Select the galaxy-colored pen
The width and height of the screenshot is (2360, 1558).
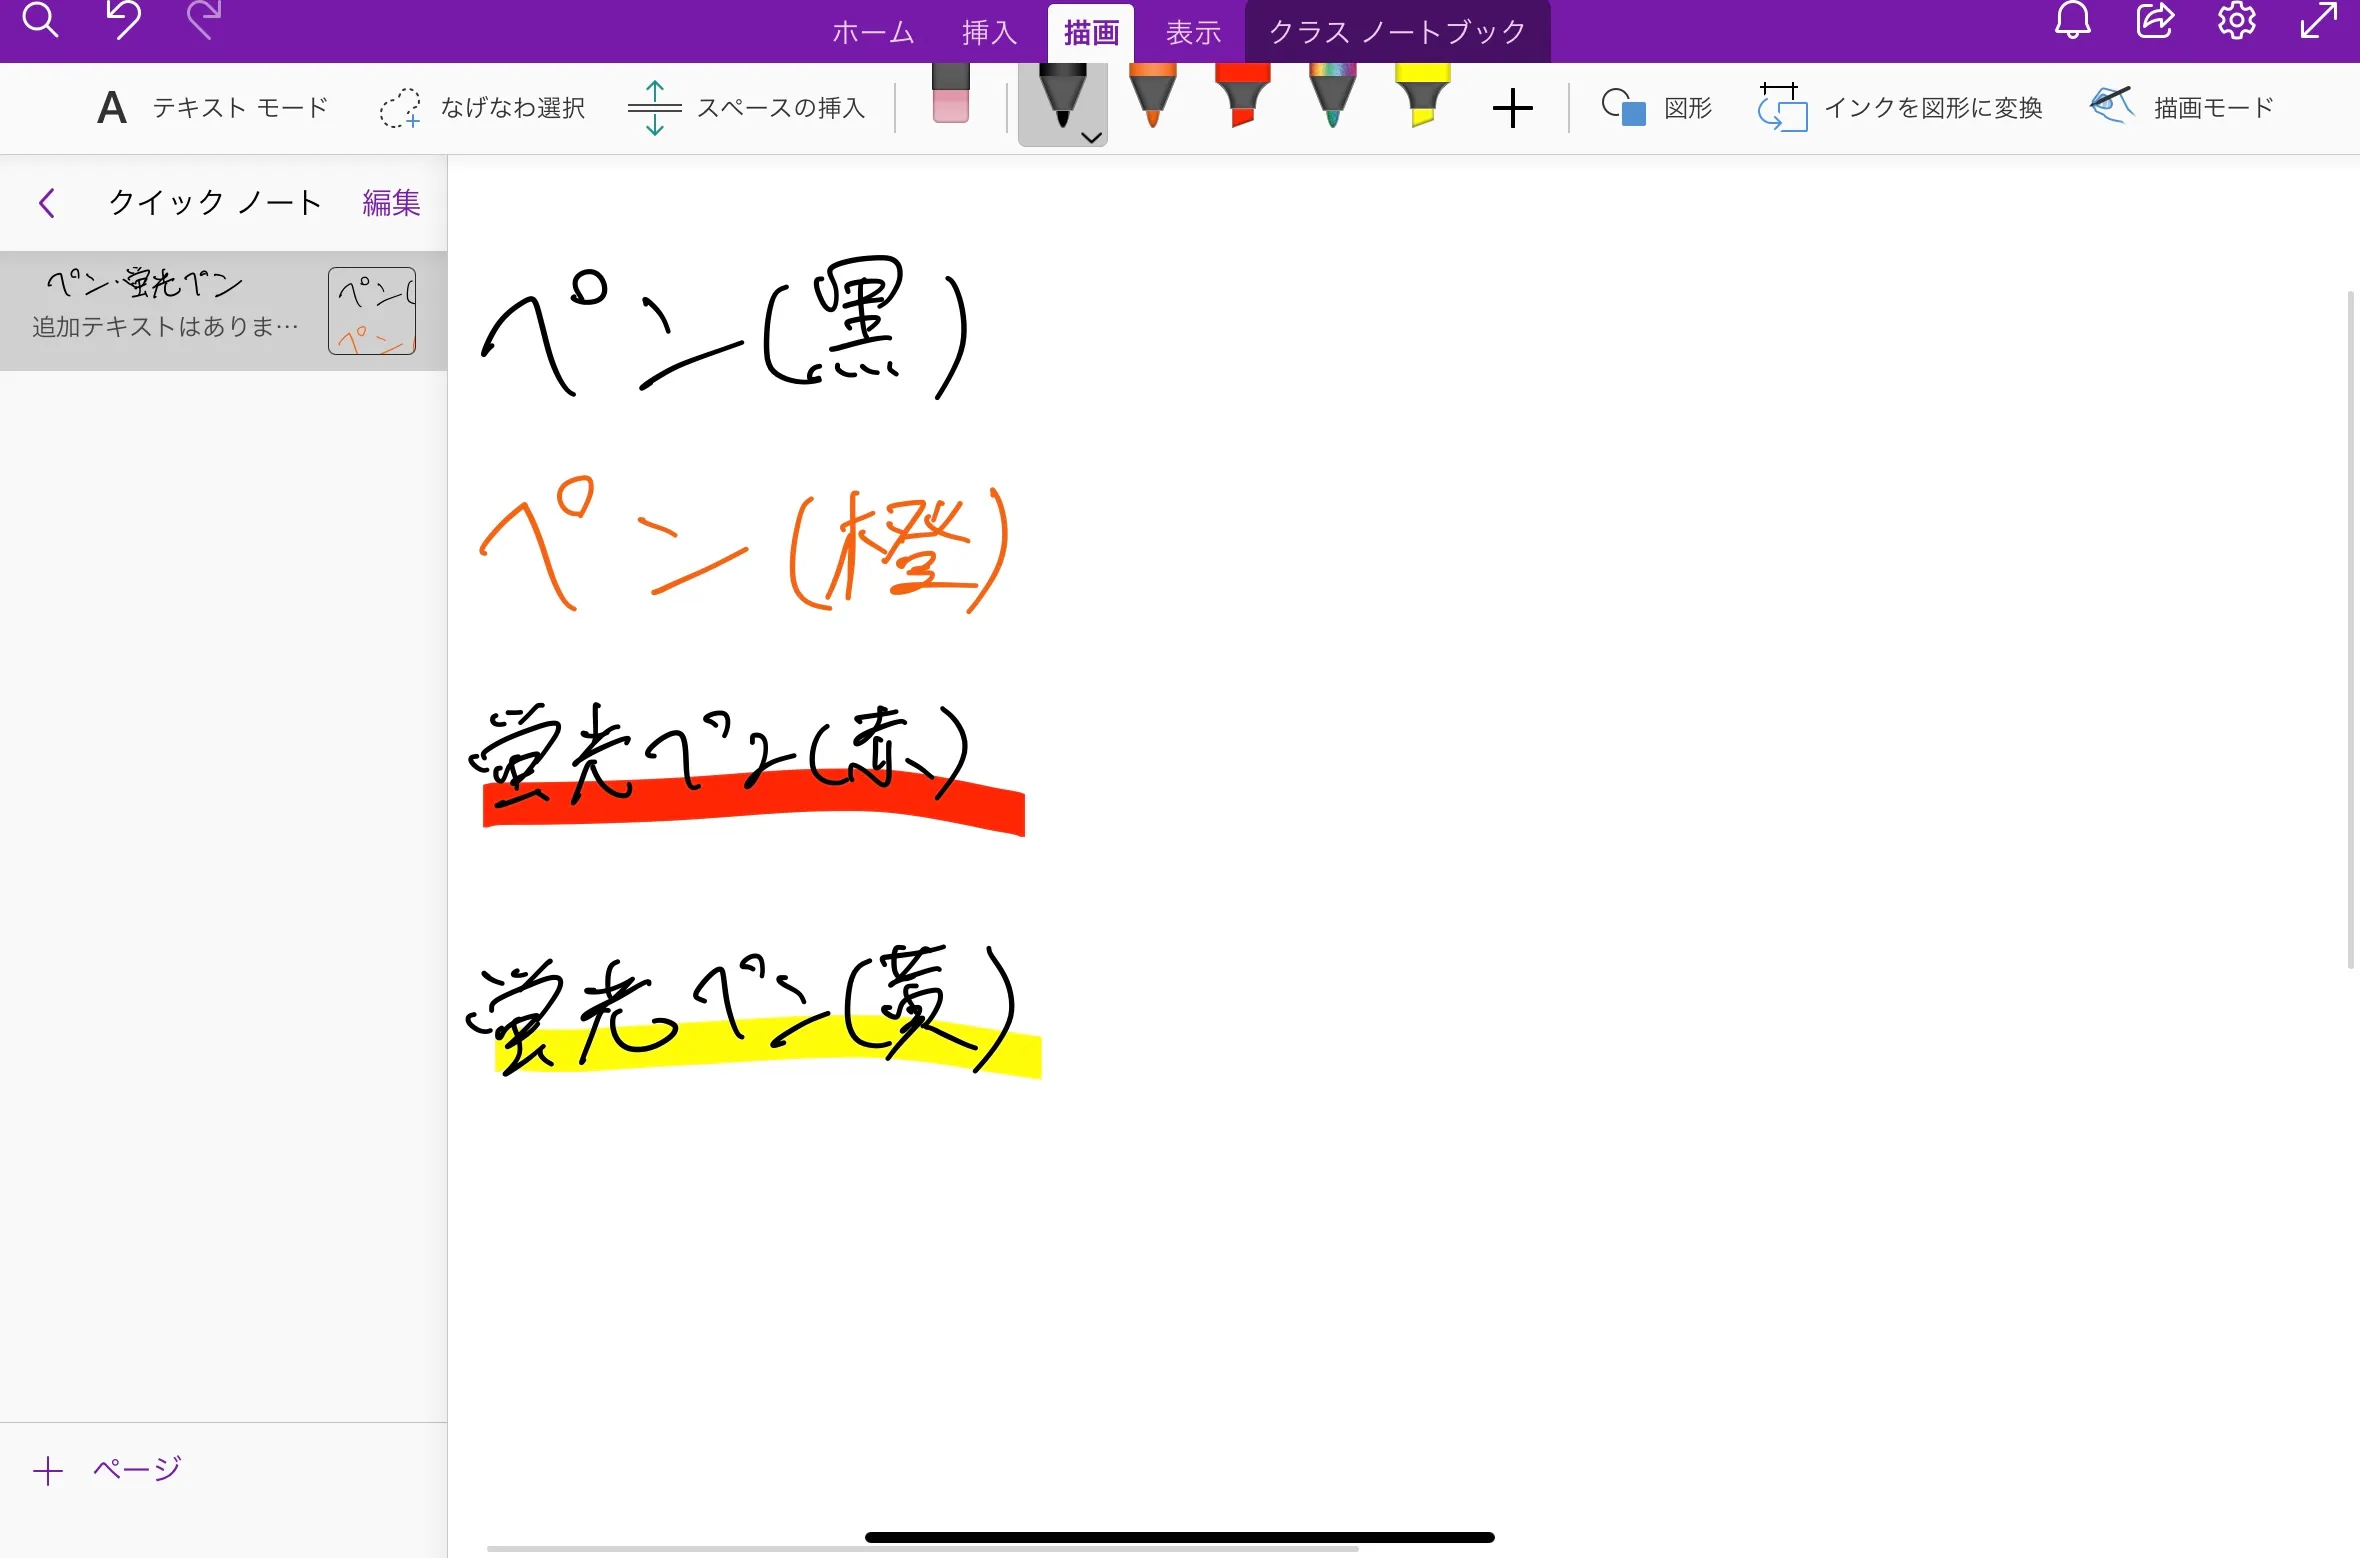click(x=1331, y=100)
